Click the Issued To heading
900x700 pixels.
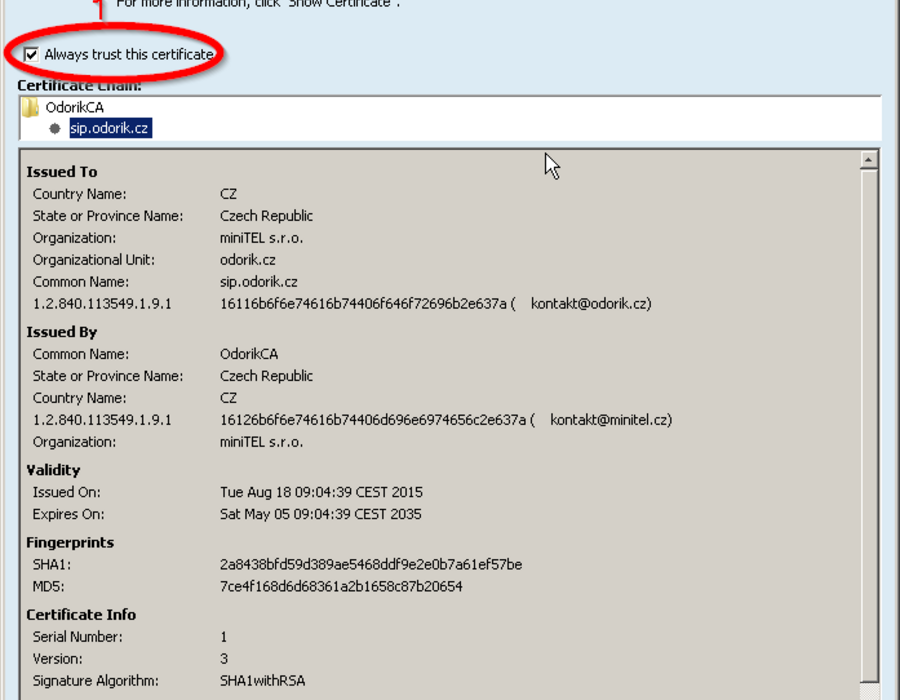[62, 172]
